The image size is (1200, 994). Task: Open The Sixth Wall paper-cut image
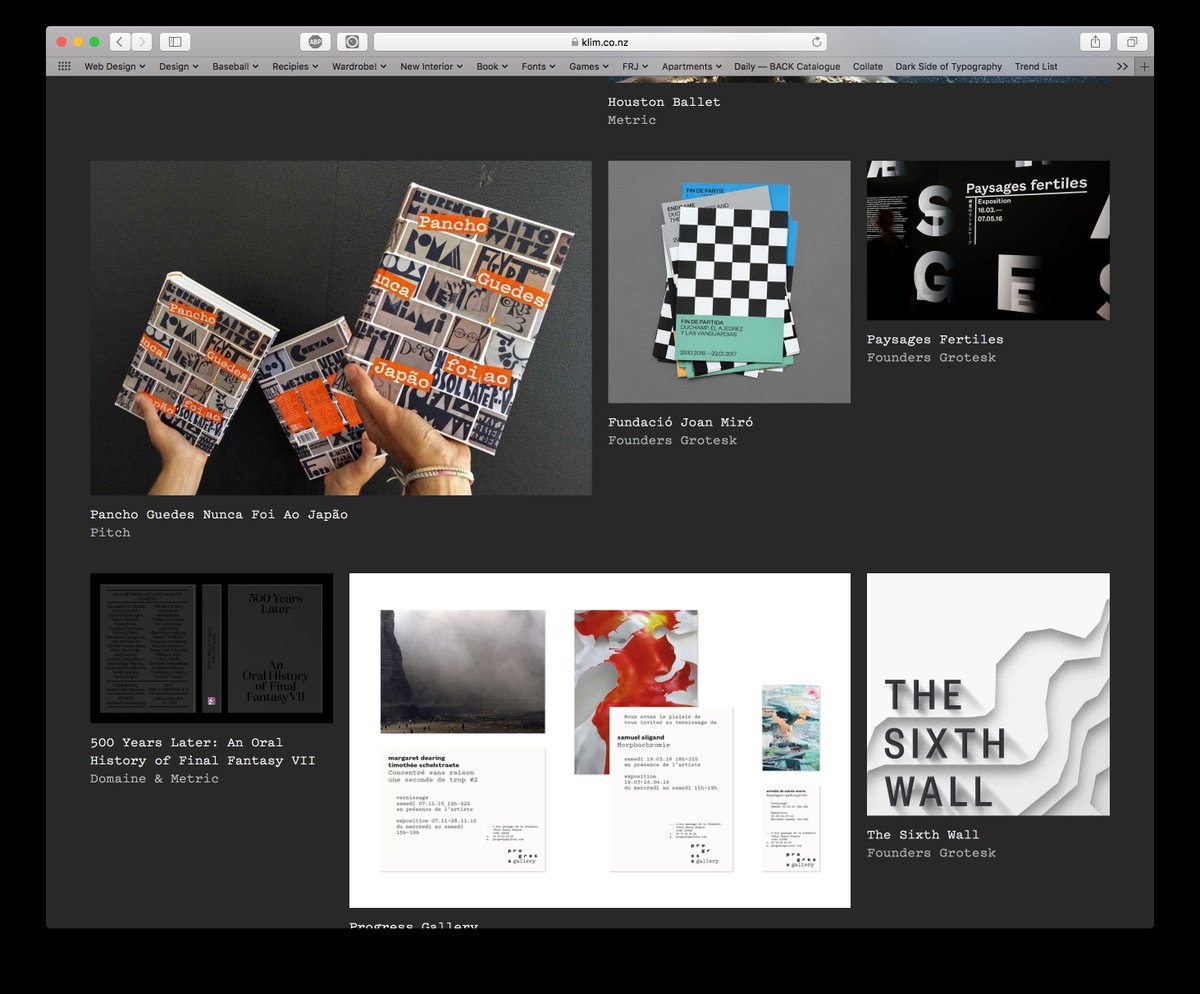pos(988,694)
